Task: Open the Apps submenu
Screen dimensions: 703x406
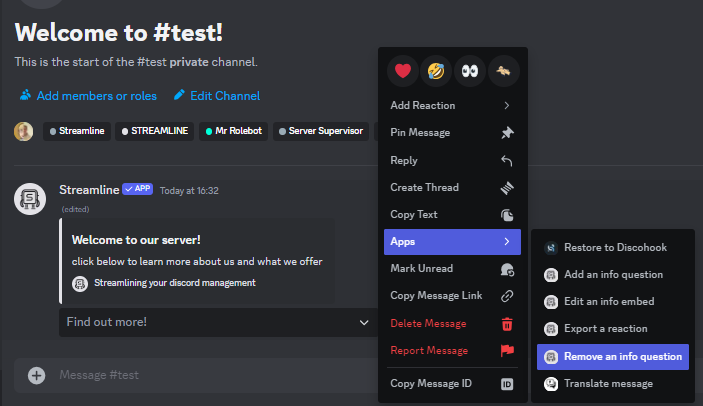Action: coord(452,241)
